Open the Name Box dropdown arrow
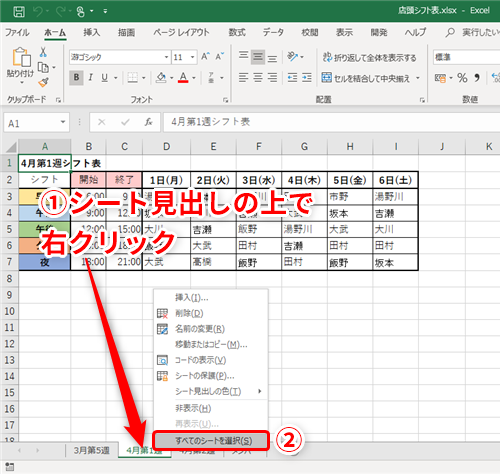This screenshot has width=500, height=474. (x=63, y=122)
